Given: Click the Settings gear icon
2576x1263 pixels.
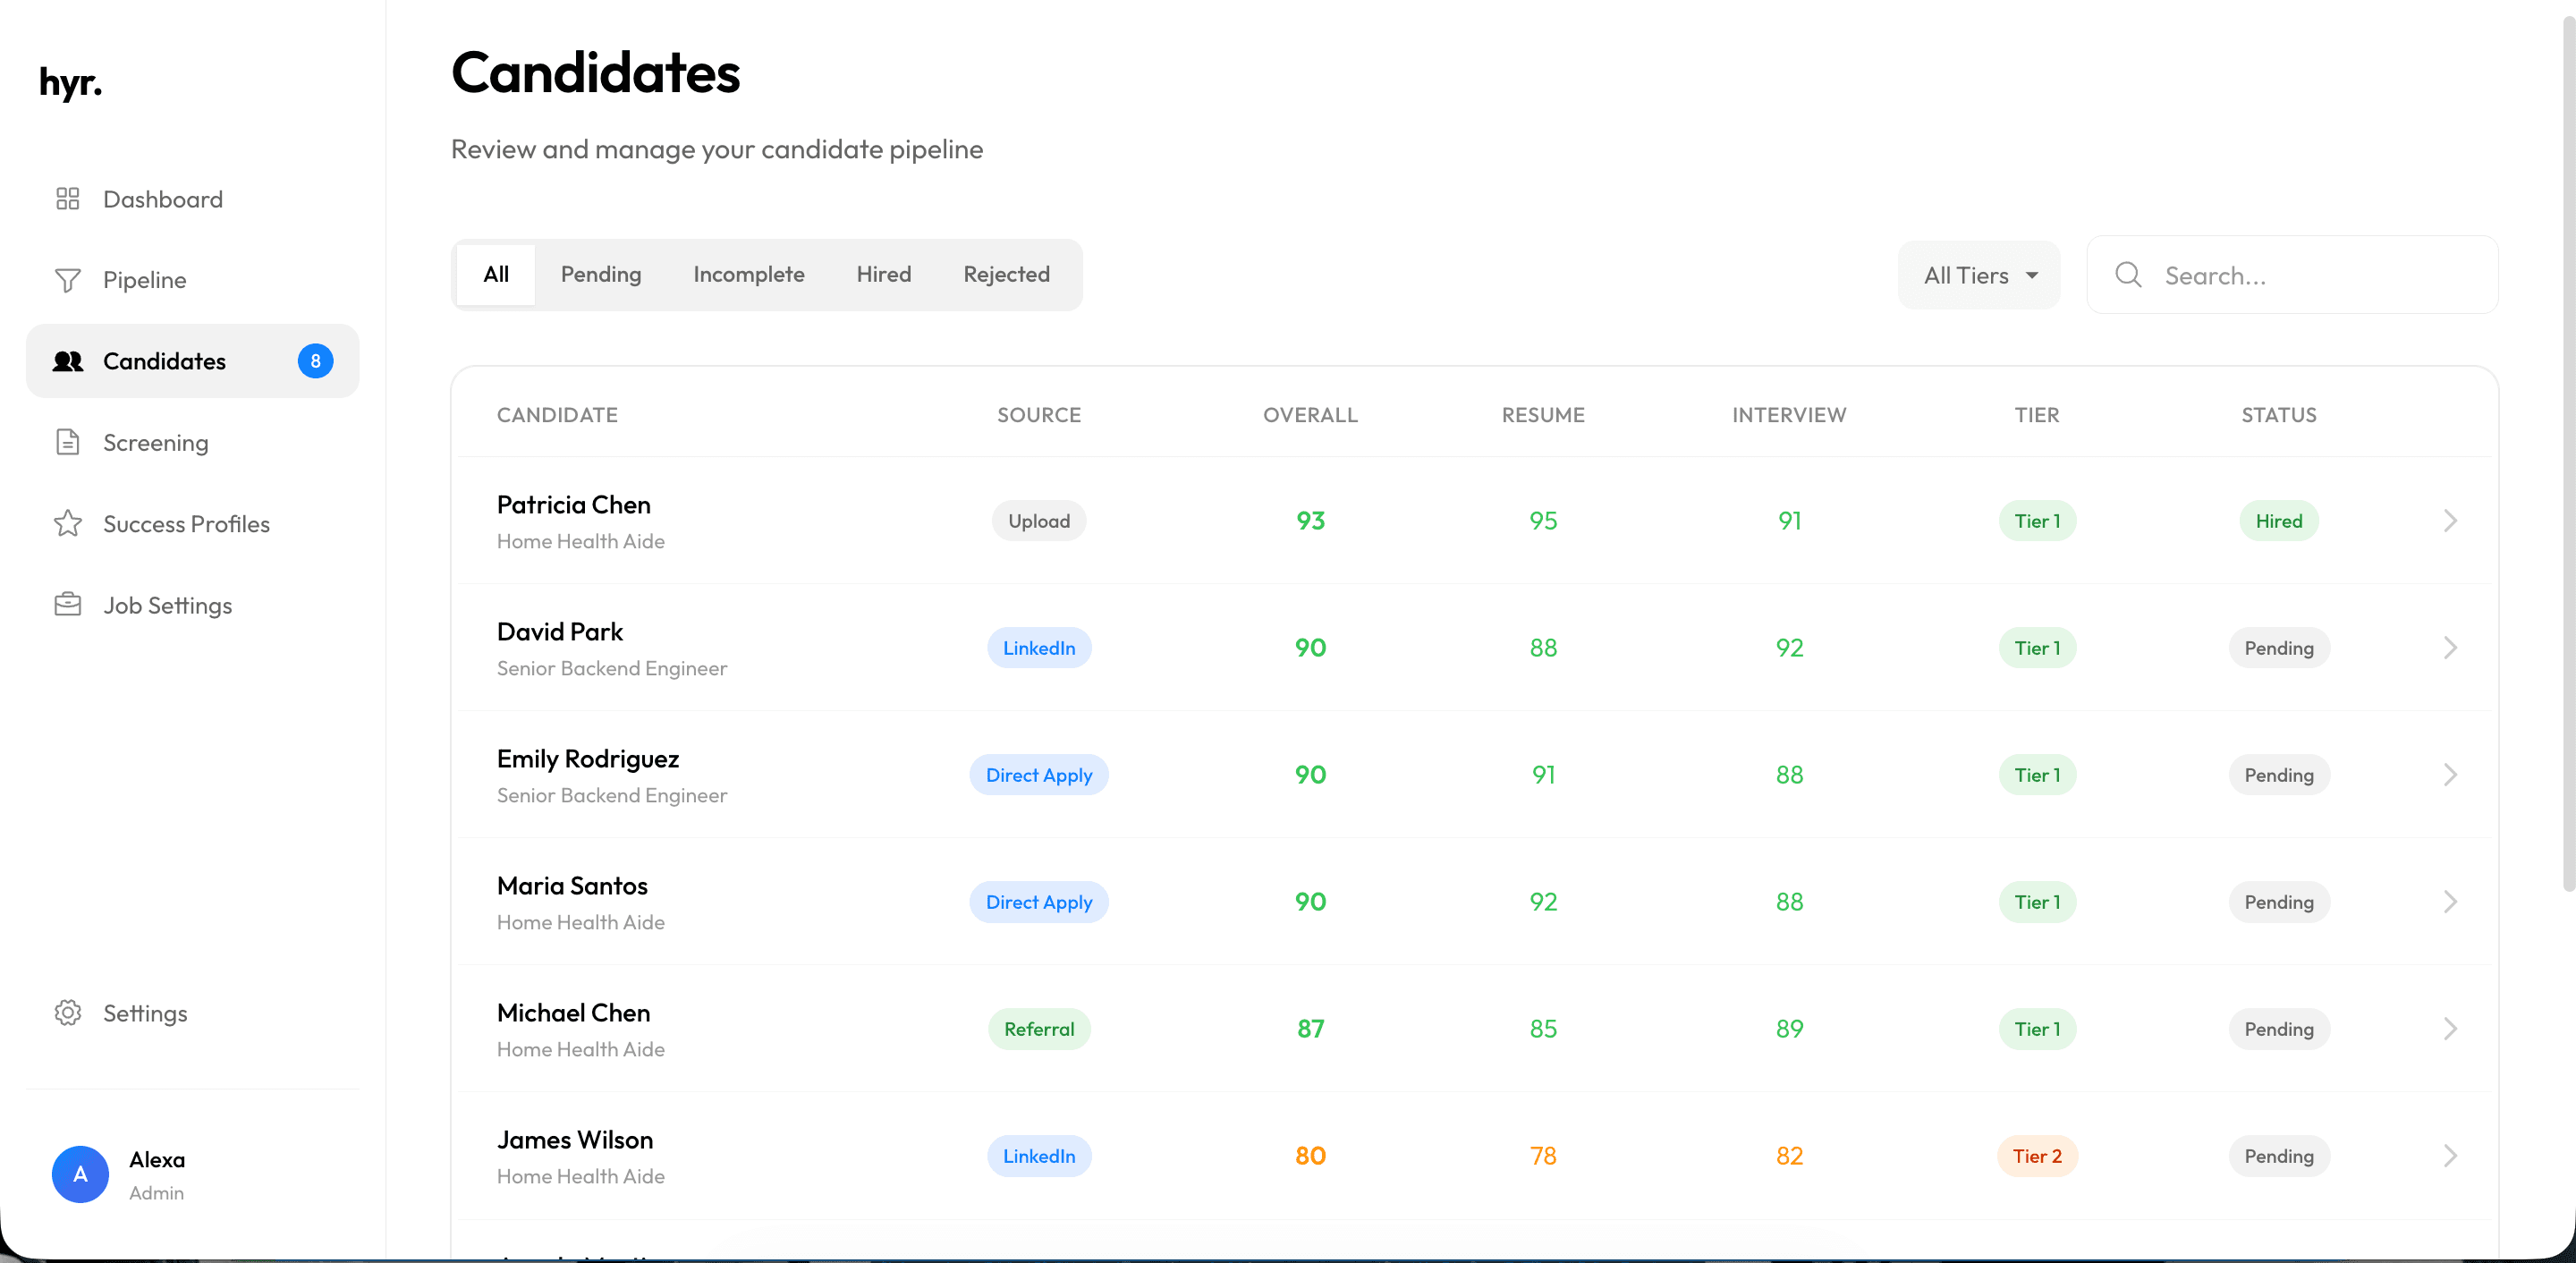Looking at the screenshot, I should [x=68, y=1012].
